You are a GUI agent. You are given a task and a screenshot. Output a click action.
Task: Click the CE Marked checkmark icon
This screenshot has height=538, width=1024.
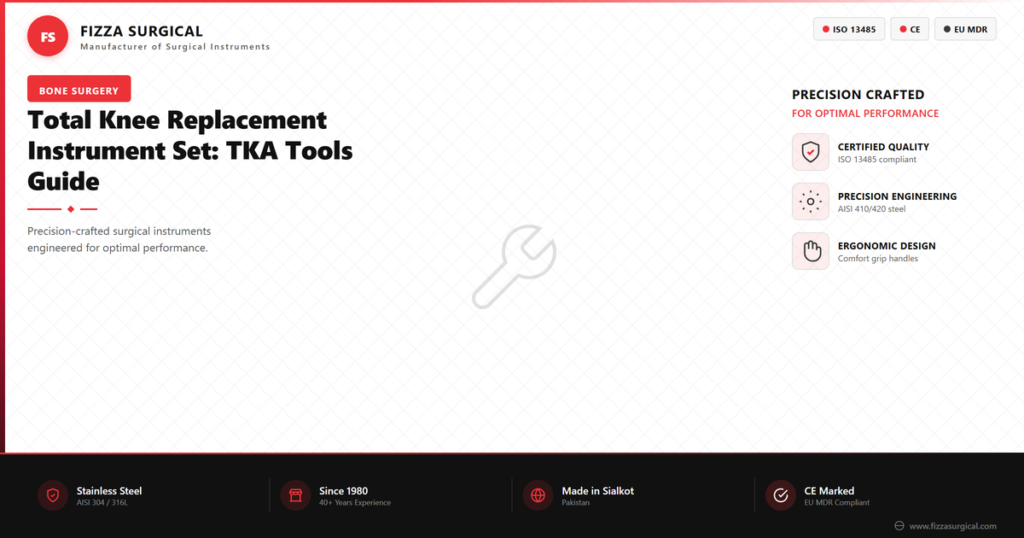[780, 496]
